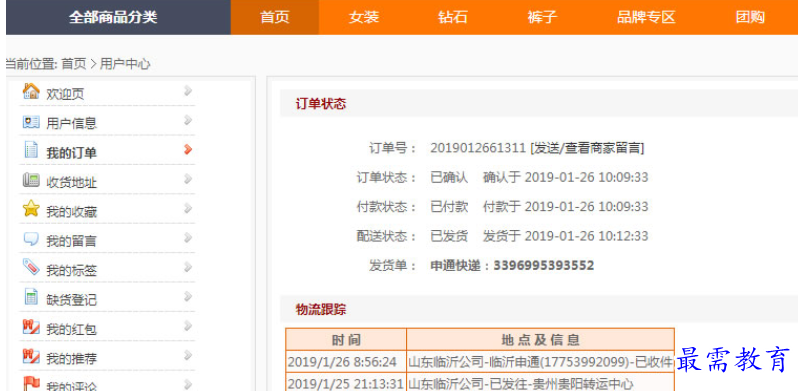Viewport: 798px width, 391px height.
Task: Open the 全部商品分类 category menu
Action: [118, 17]
